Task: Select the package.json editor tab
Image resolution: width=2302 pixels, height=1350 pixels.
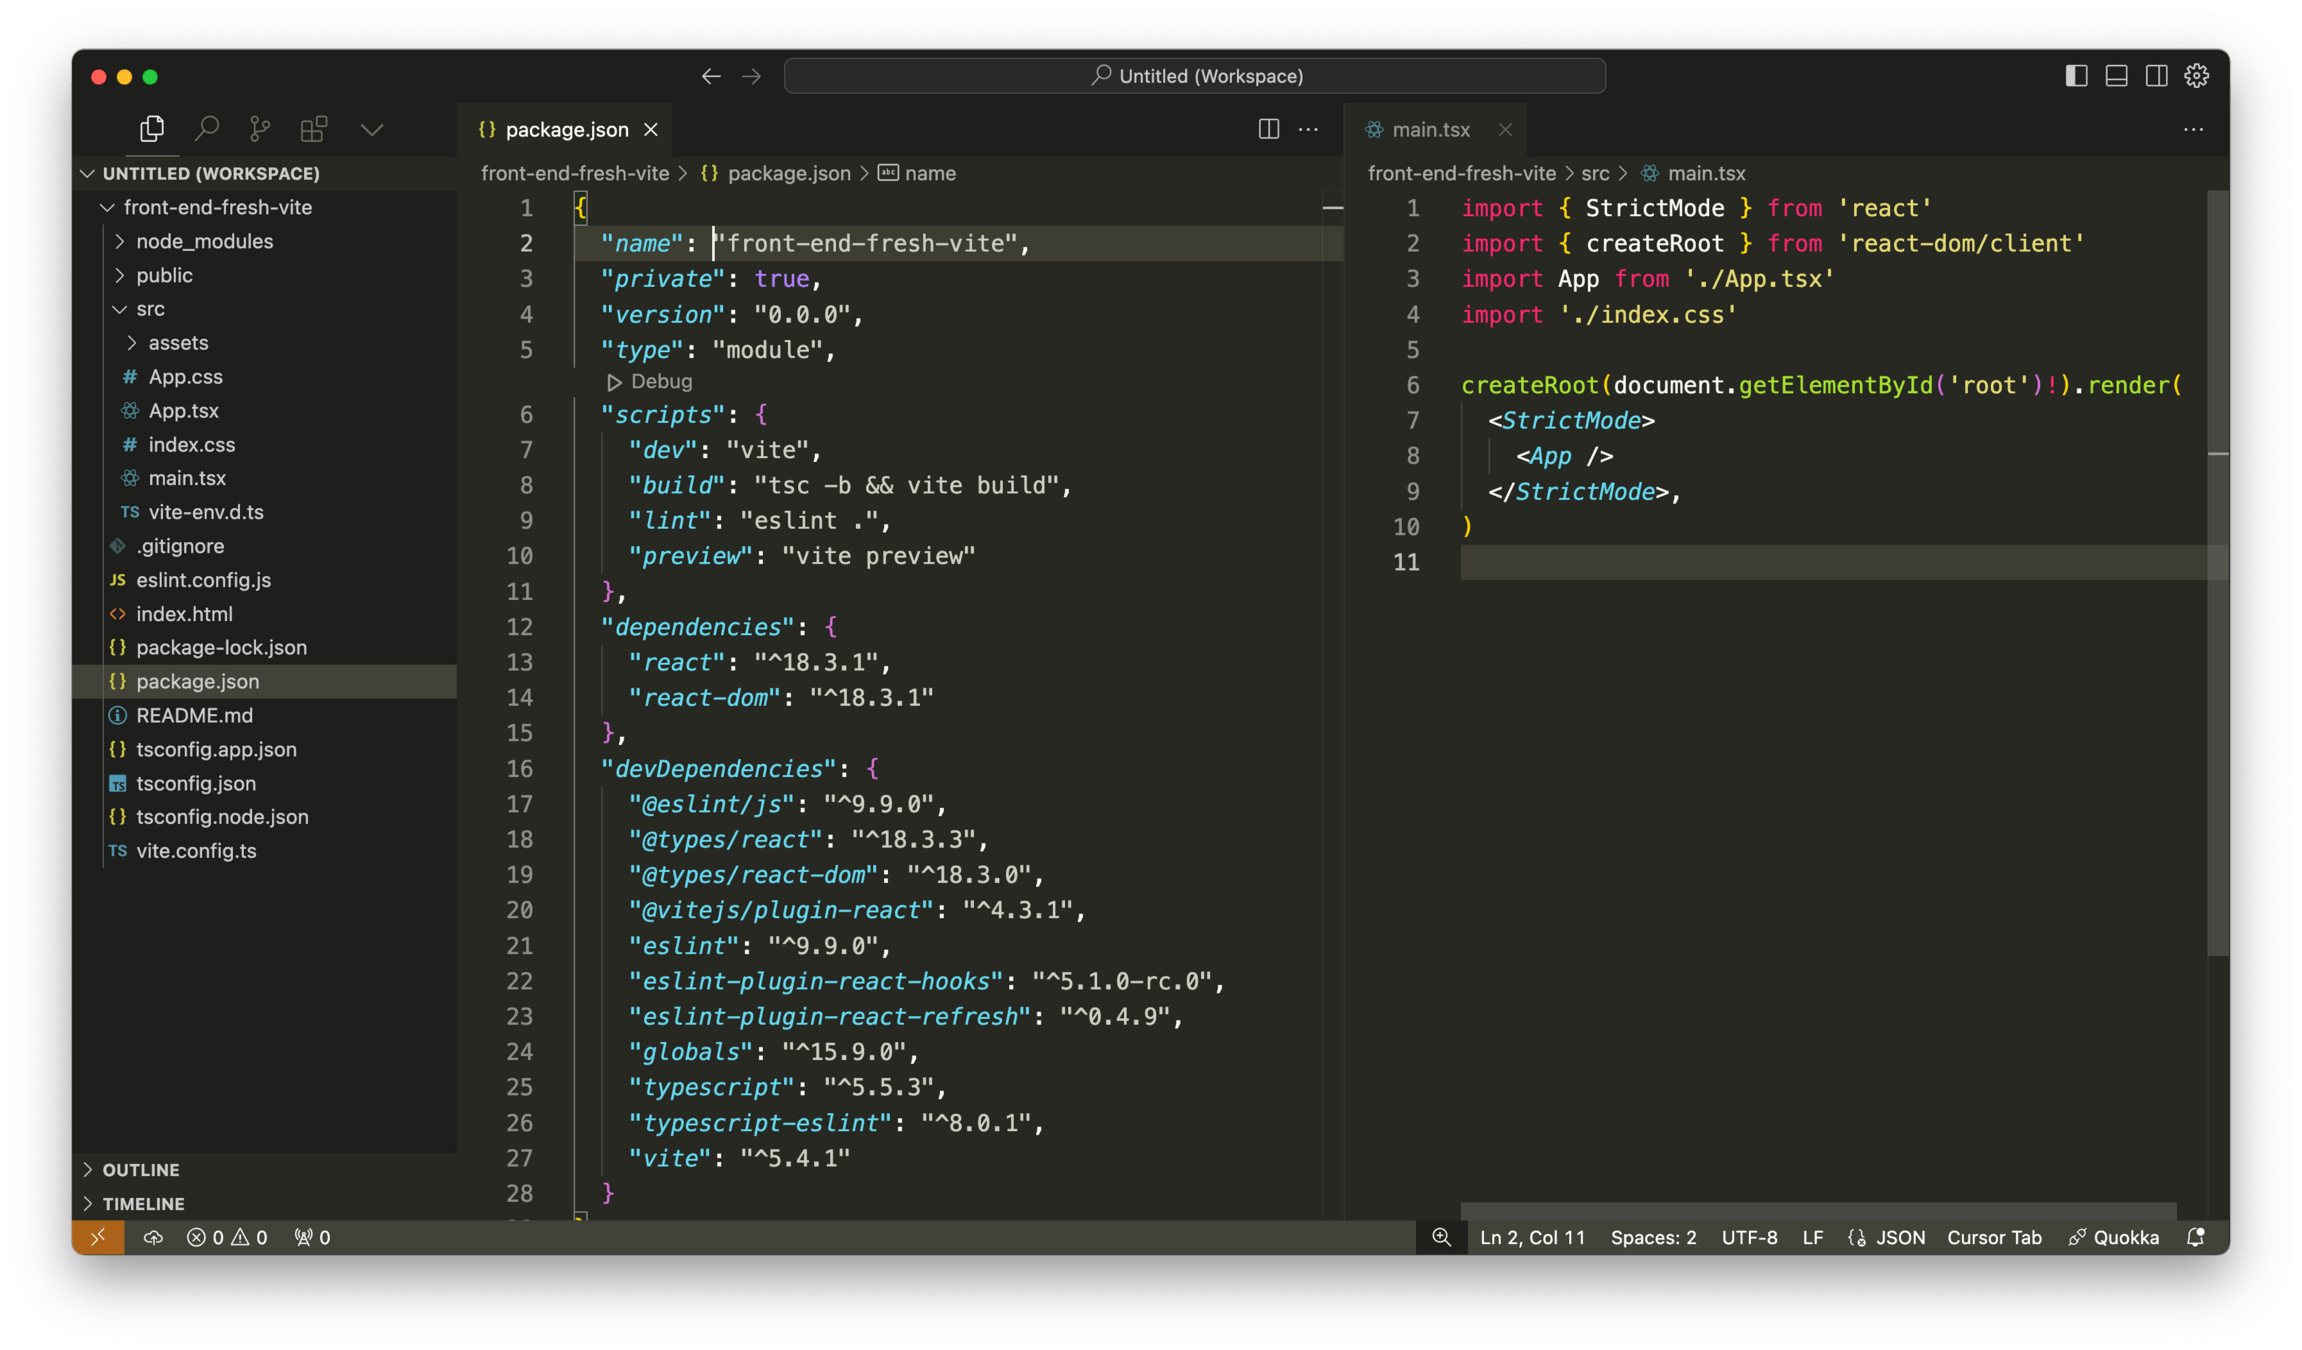Action: pyautogui.click(x=566, y=129)
